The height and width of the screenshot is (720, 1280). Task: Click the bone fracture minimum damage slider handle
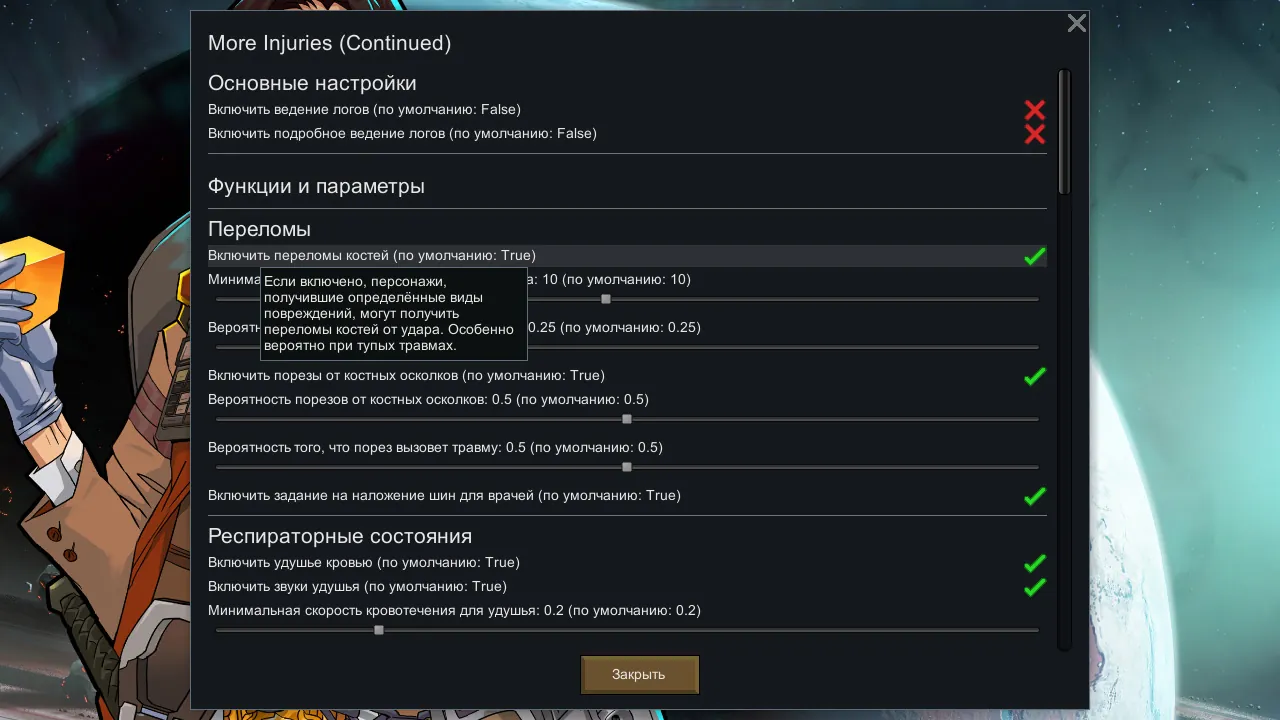click(x=606, y=299)
